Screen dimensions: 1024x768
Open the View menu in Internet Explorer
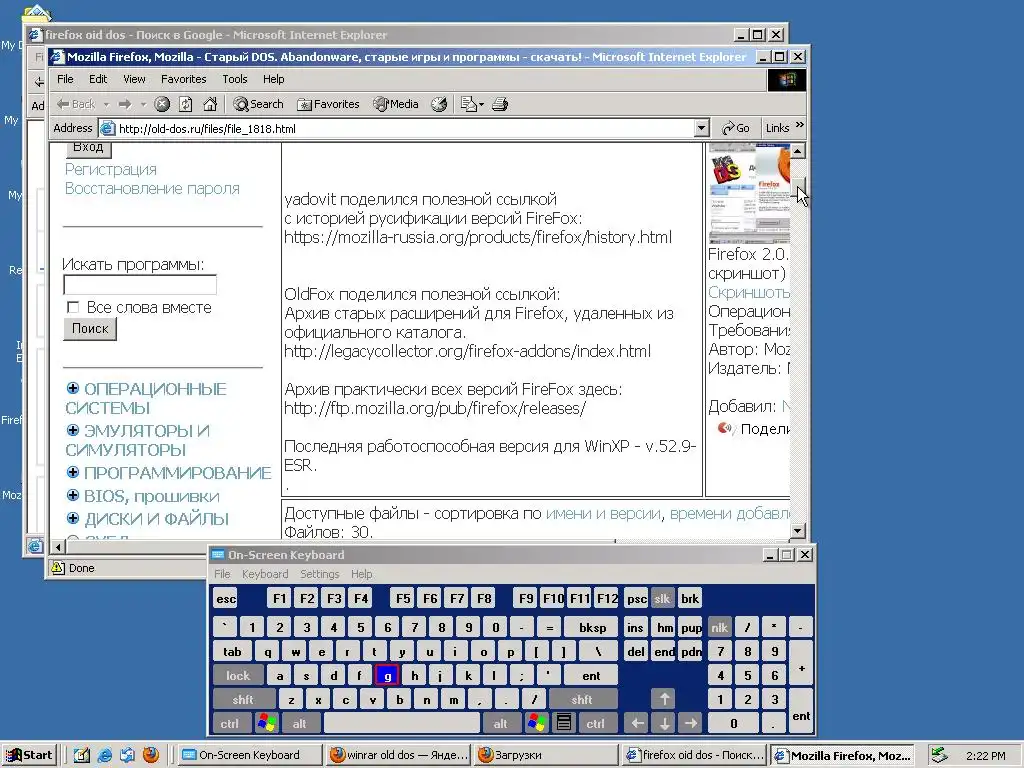pyautogui.click(x=134, y=79)
